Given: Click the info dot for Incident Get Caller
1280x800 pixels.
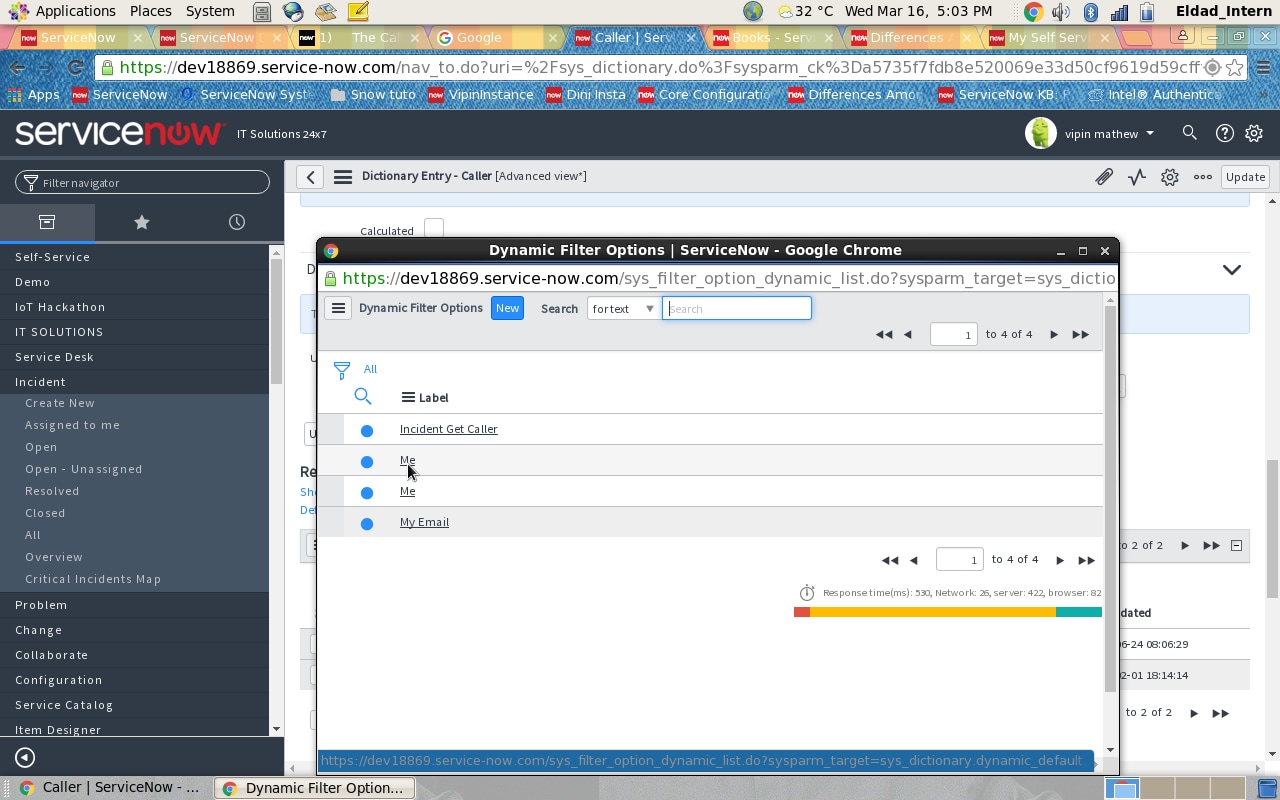Looking at the screenshot, I should 367,430.
